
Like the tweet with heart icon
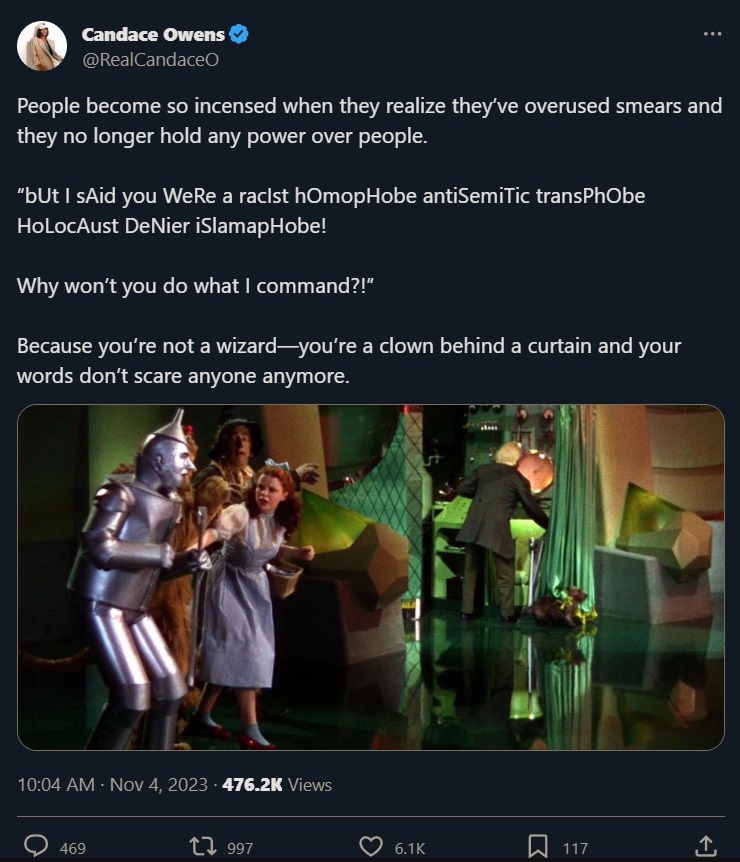pyautogui.click(x=371, y=847)
